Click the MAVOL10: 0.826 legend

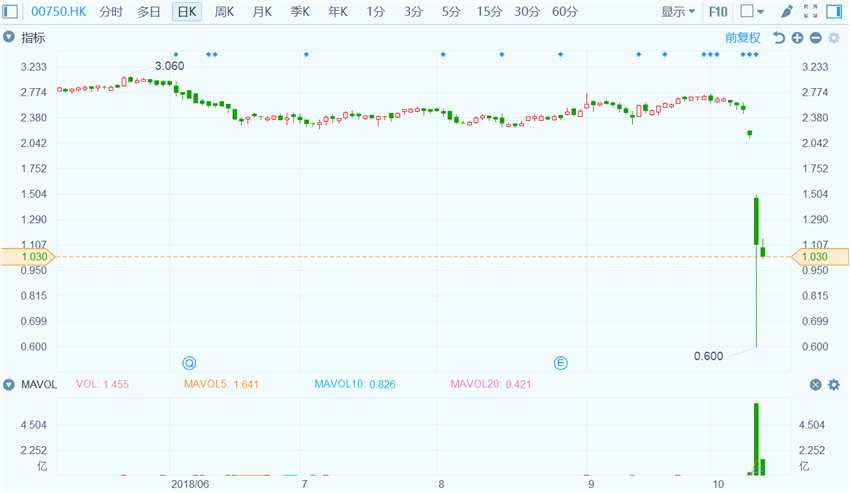355,385
